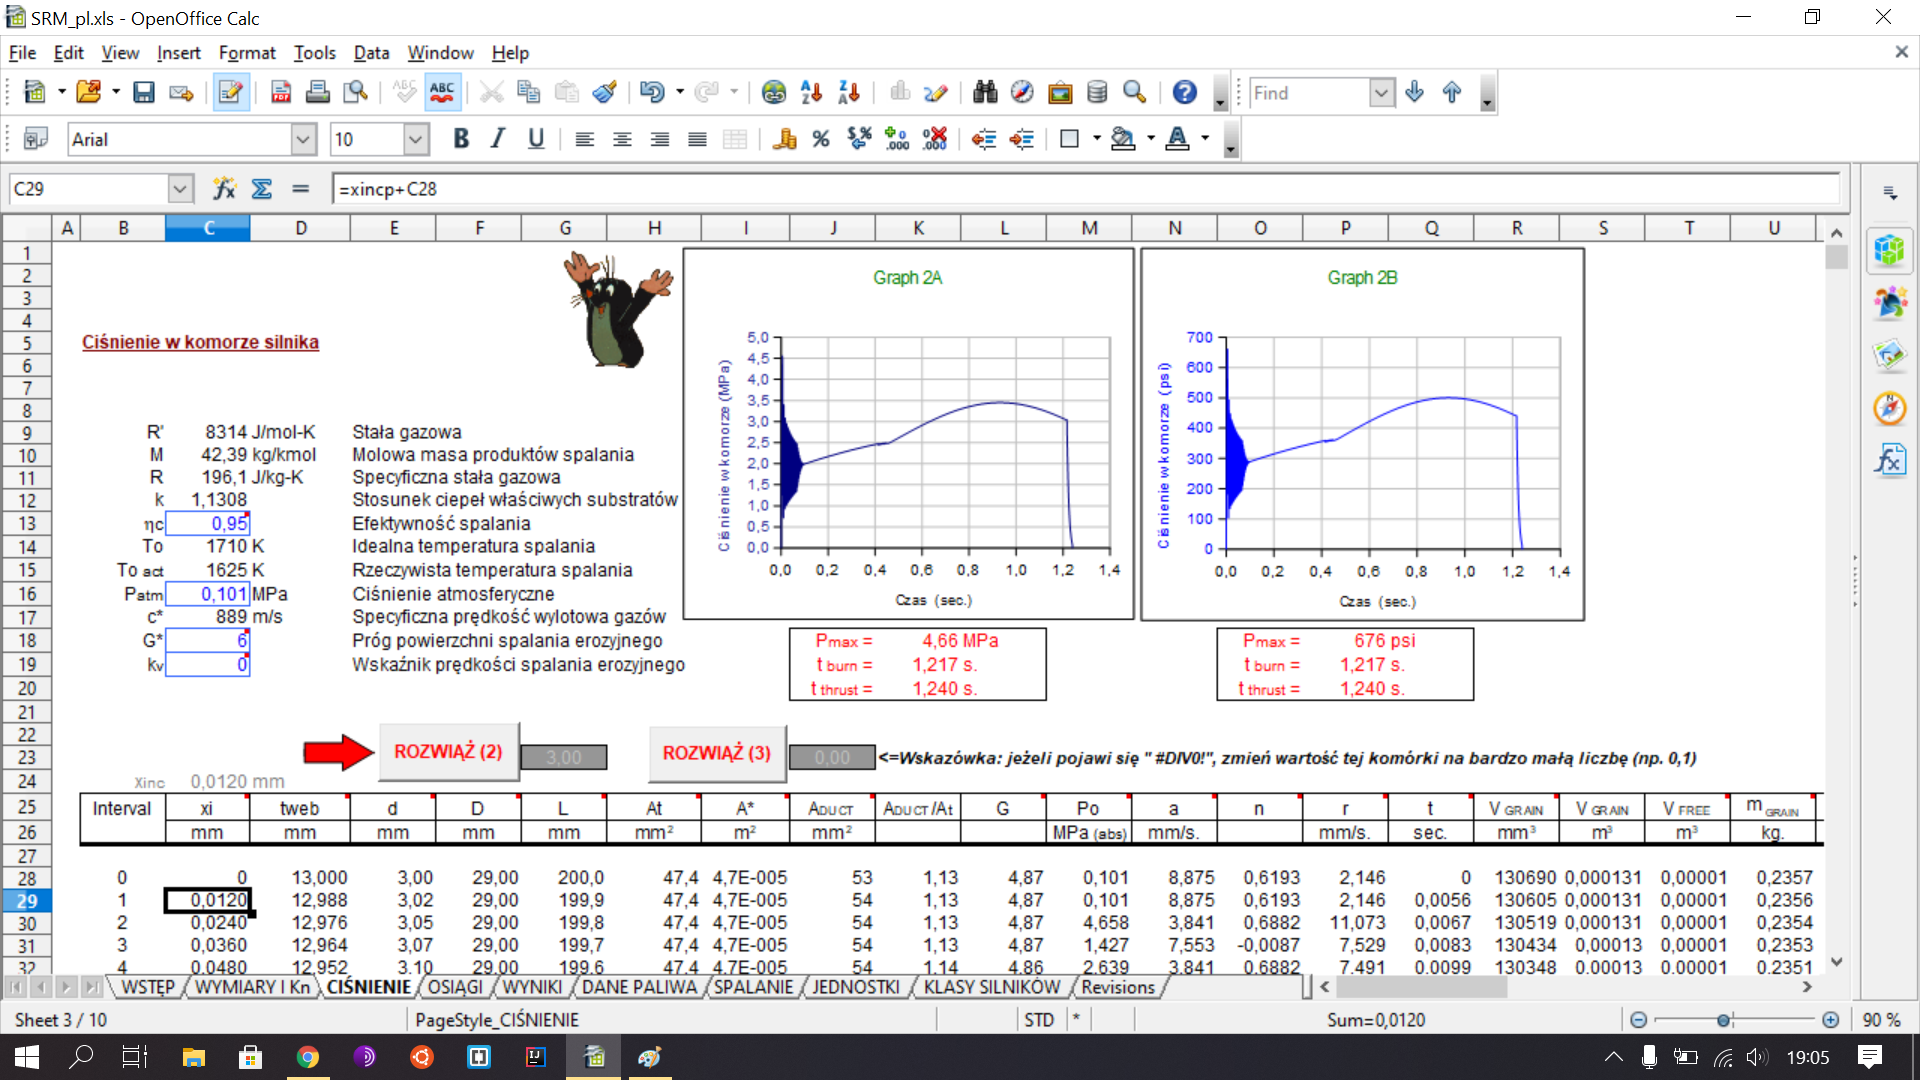Screen dimensions: 1920x1080
Task: Open the Format menu
Action: click(x=246, y=53)
